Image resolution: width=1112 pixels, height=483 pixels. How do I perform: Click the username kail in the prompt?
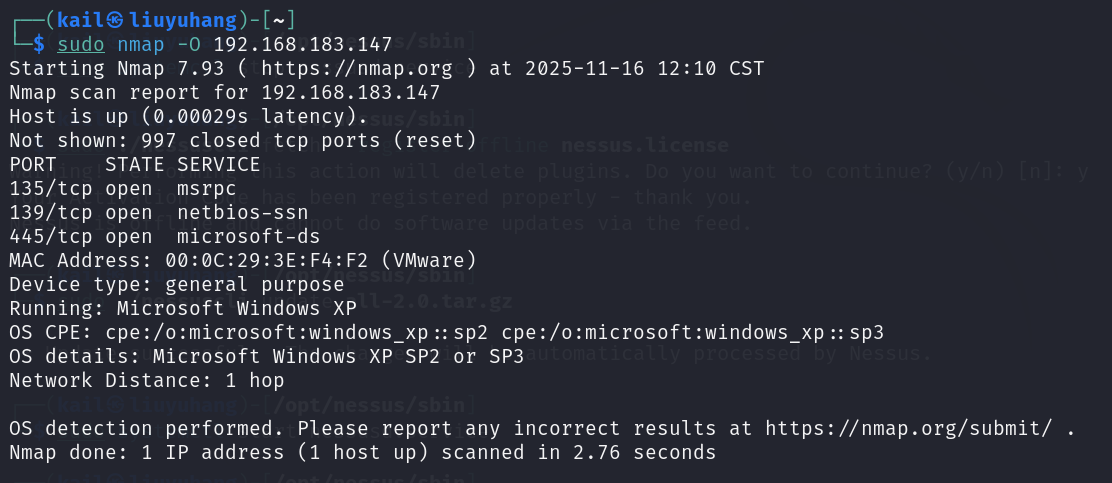click(81, 20)
